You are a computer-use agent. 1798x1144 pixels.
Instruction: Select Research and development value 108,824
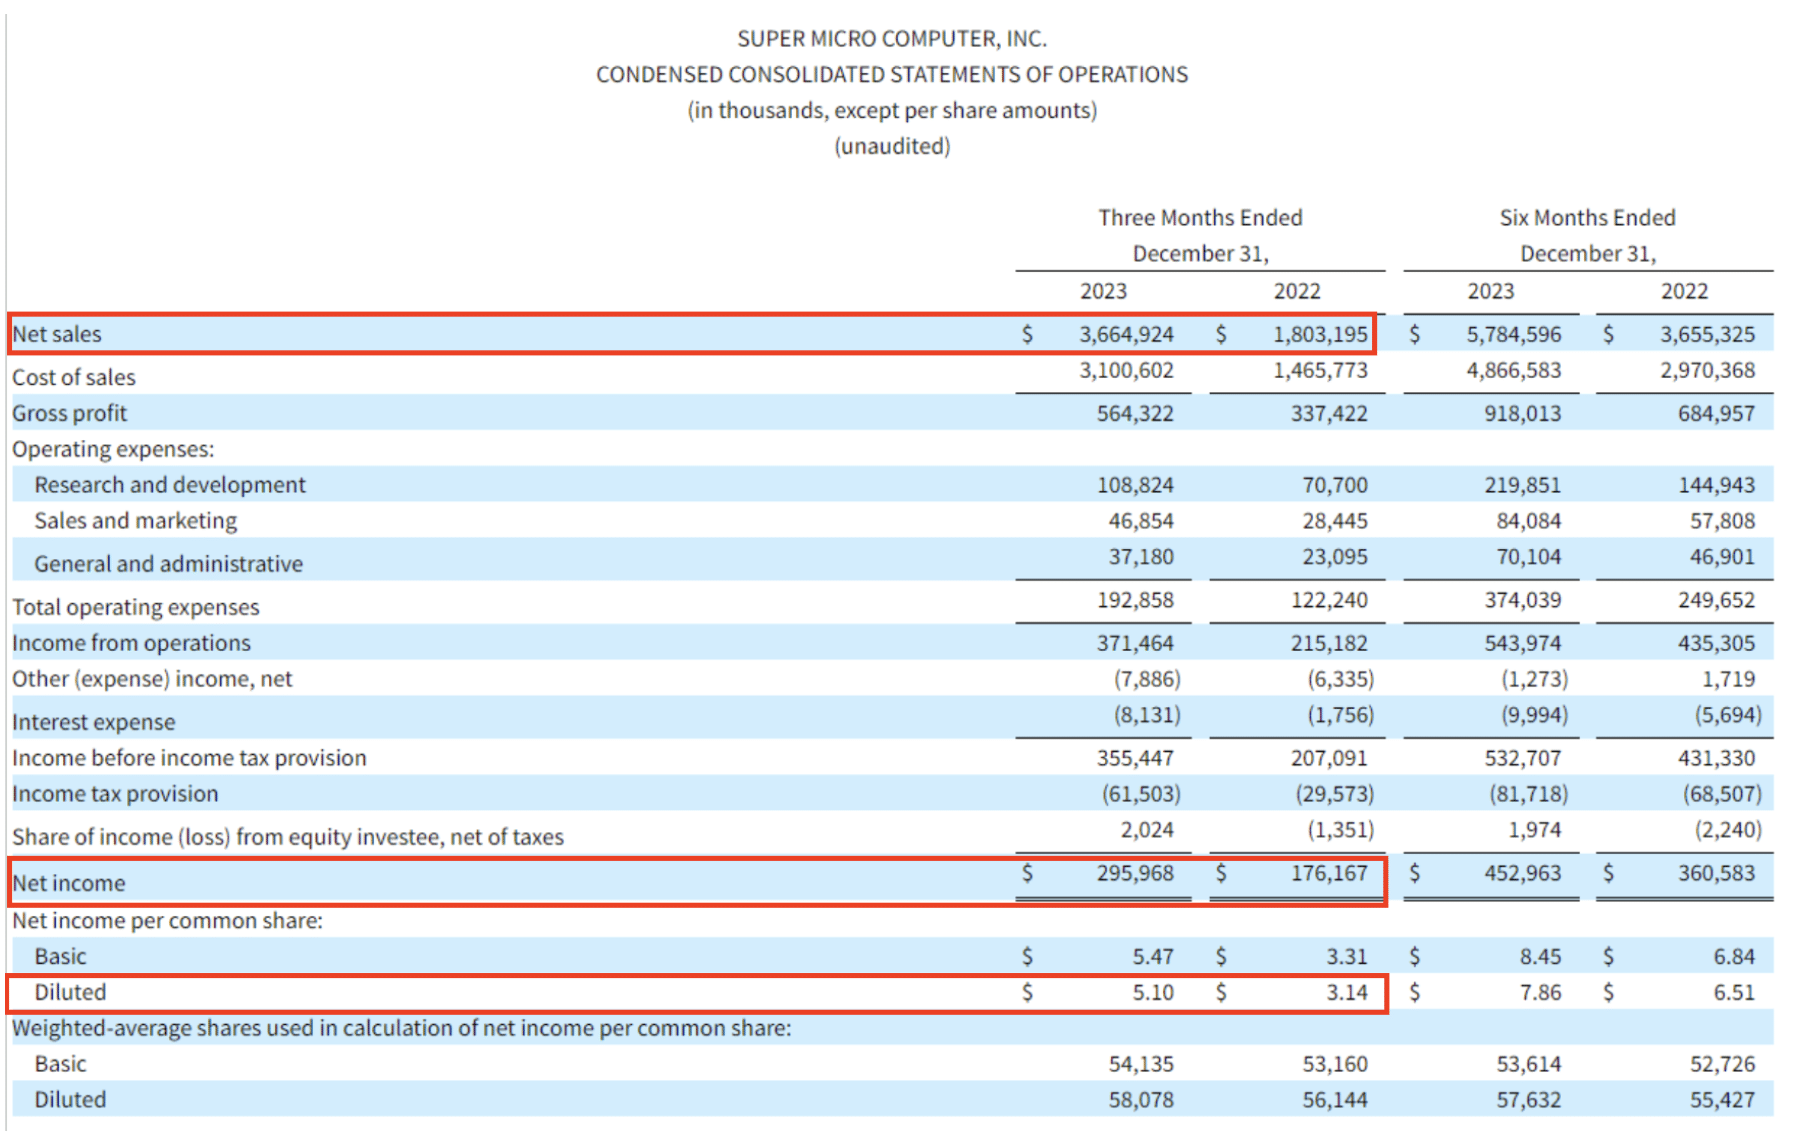pyautogui.click(x=1135, y=485)
